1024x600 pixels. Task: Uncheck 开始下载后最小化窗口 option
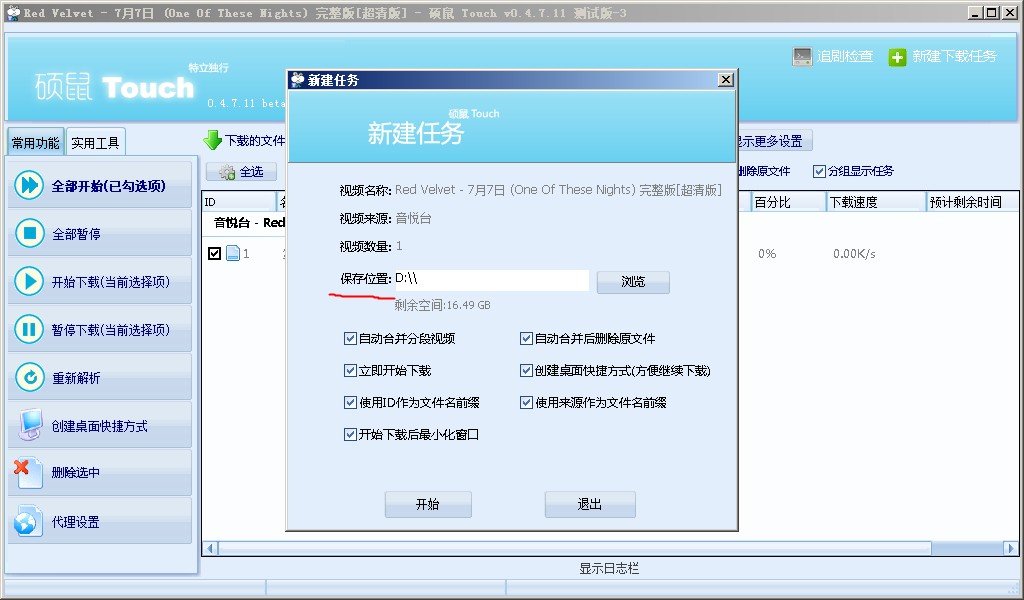(348, 433)
